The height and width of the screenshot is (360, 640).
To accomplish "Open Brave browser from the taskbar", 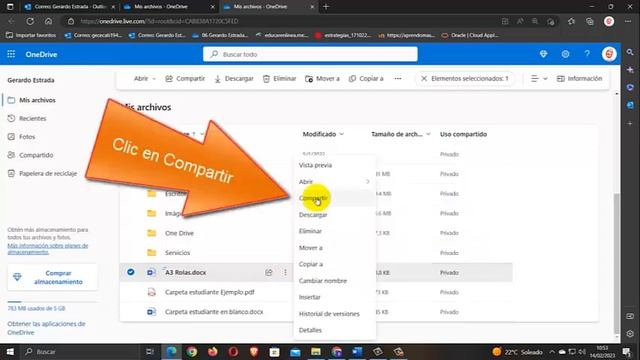I will tap(254, 351).
